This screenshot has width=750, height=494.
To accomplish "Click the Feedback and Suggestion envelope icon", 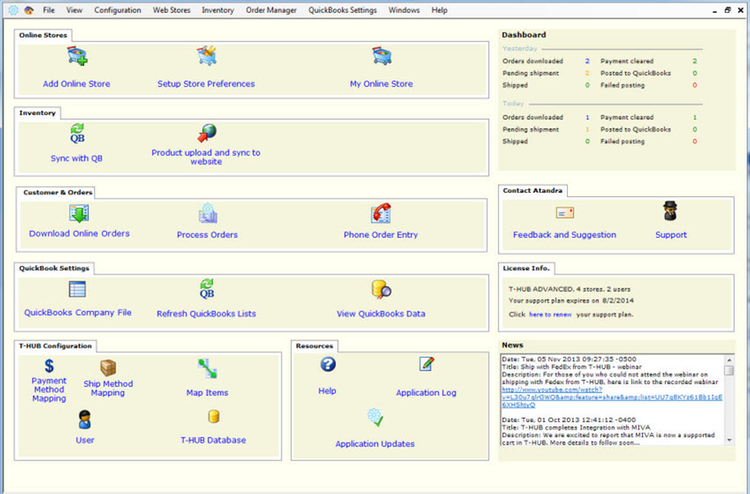I will [x=565, y=213].
